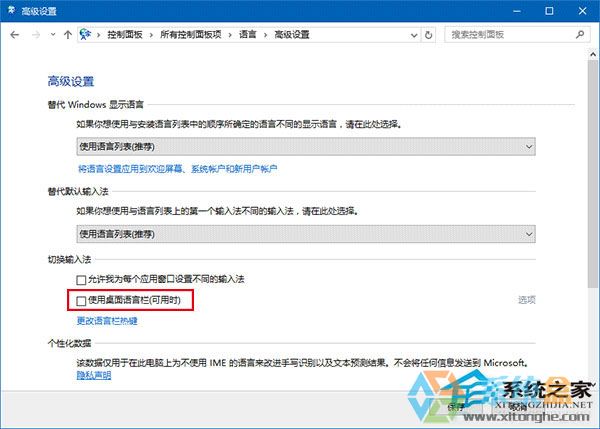600x429 pixels.
Task: Open 更改语言栏热键 link
Action: tap(107, 321)
